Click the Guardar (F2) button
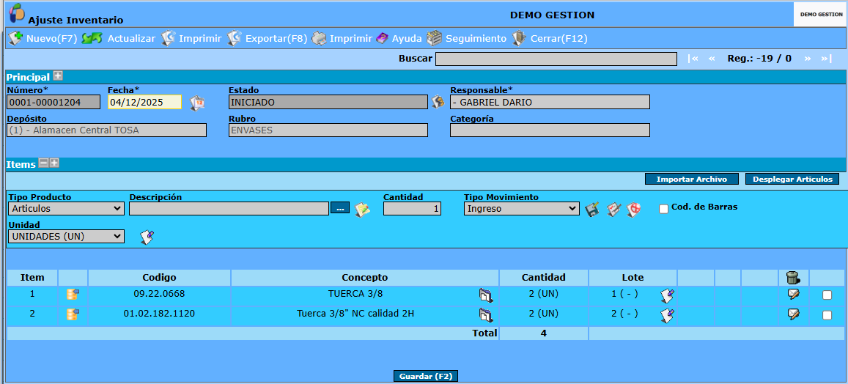Image resolution: width=848 pixels, height=384 pixels. coord(426,376)
